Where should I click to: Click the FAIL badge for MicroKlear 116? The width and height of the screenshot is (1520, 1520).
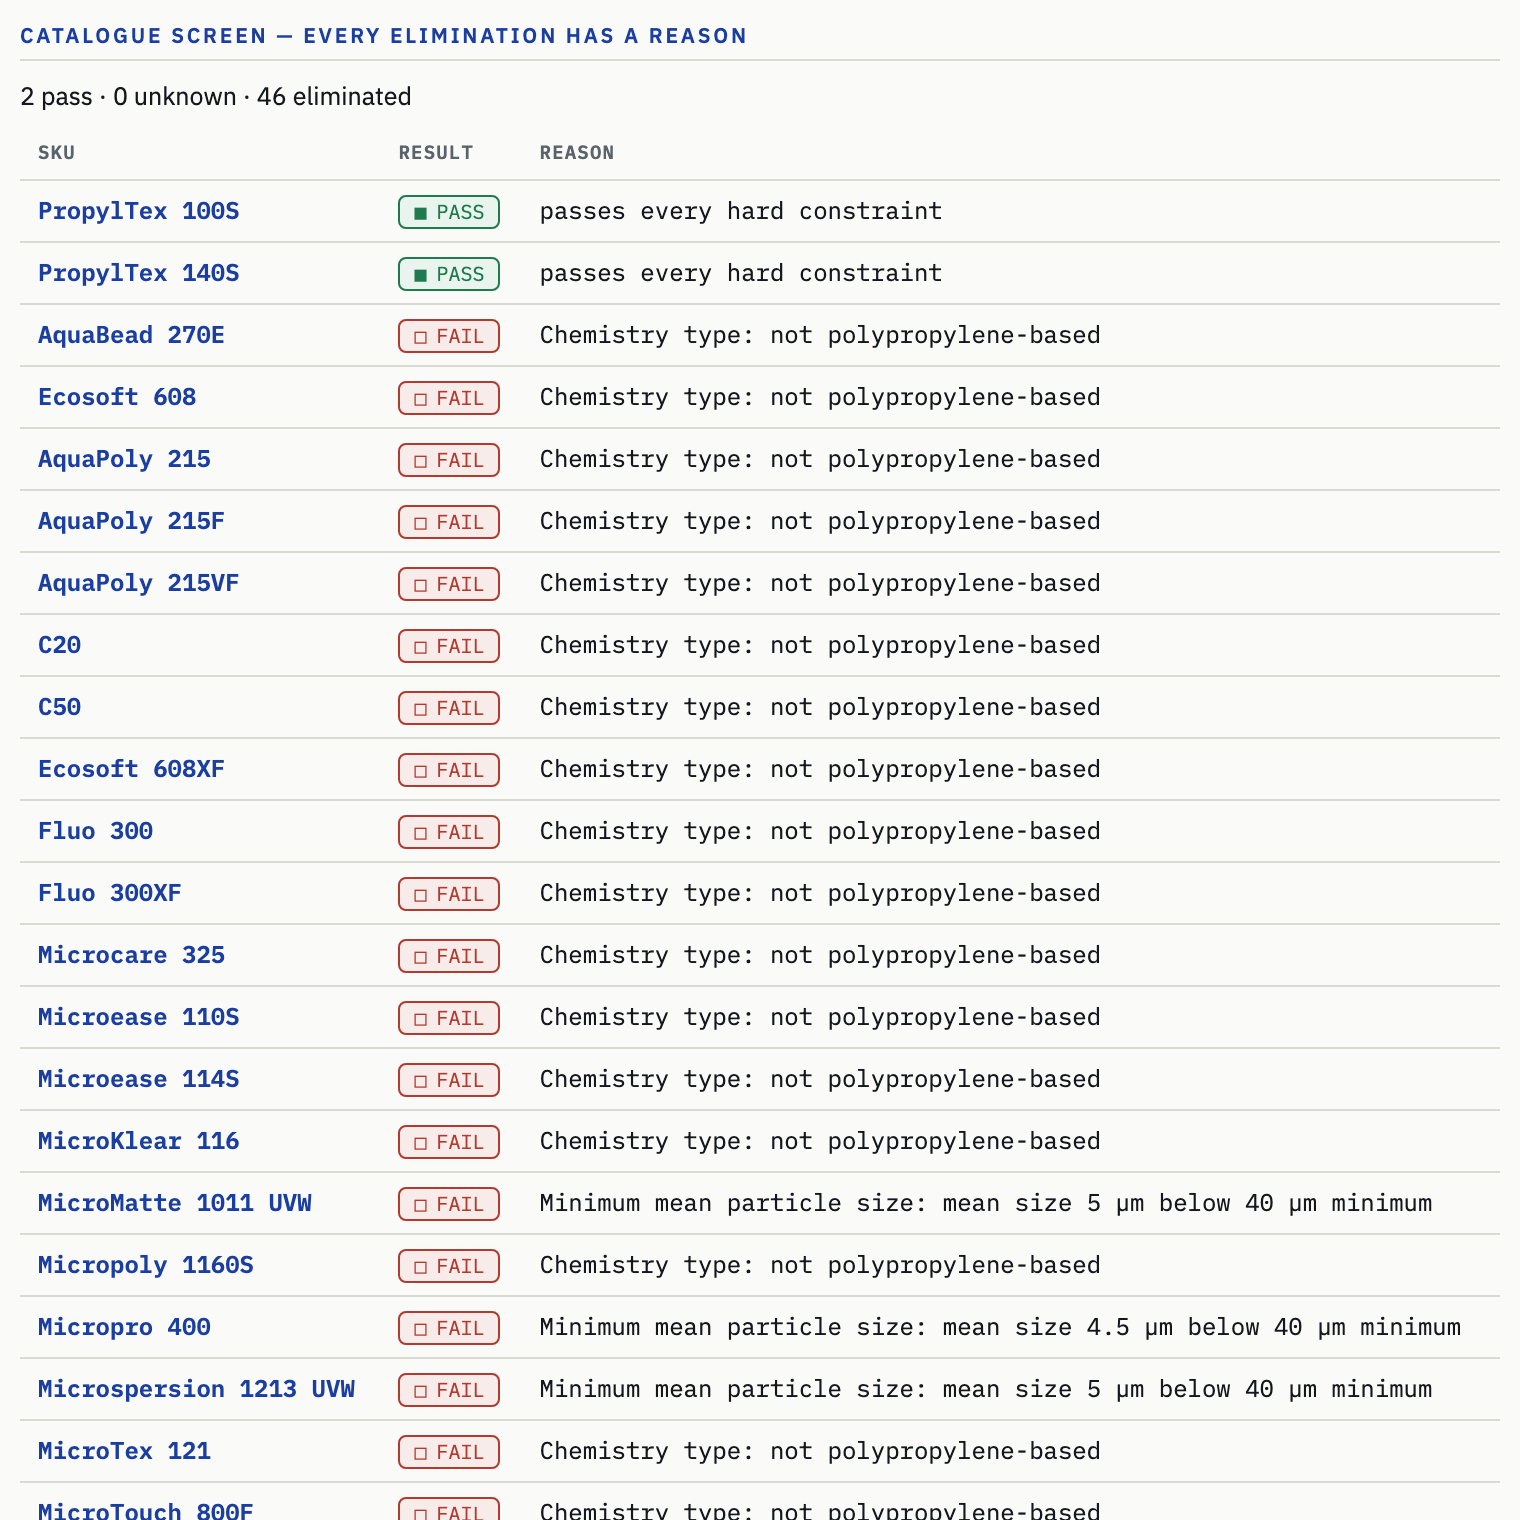pyautogui.click(x=449, y=1142)
